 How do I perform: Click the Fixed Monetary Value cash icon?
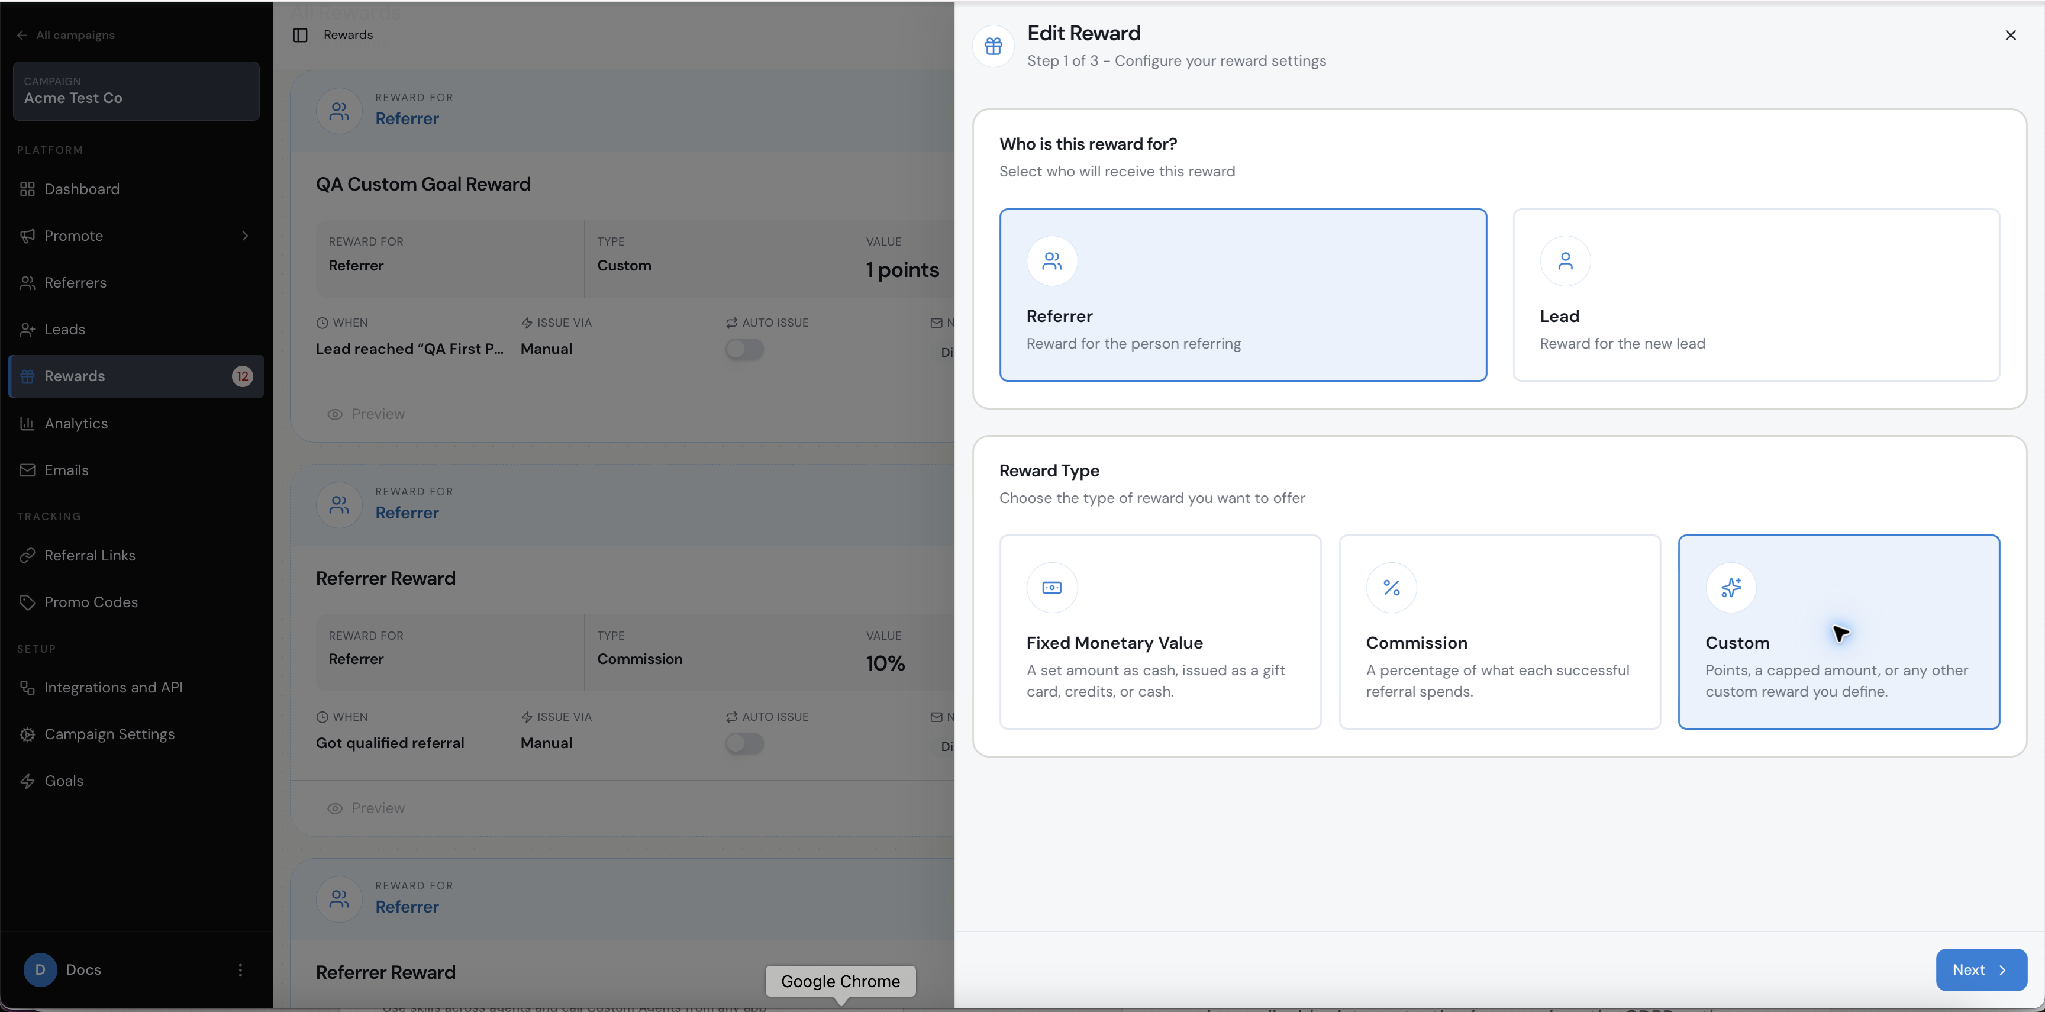[x=1052, y=588]
